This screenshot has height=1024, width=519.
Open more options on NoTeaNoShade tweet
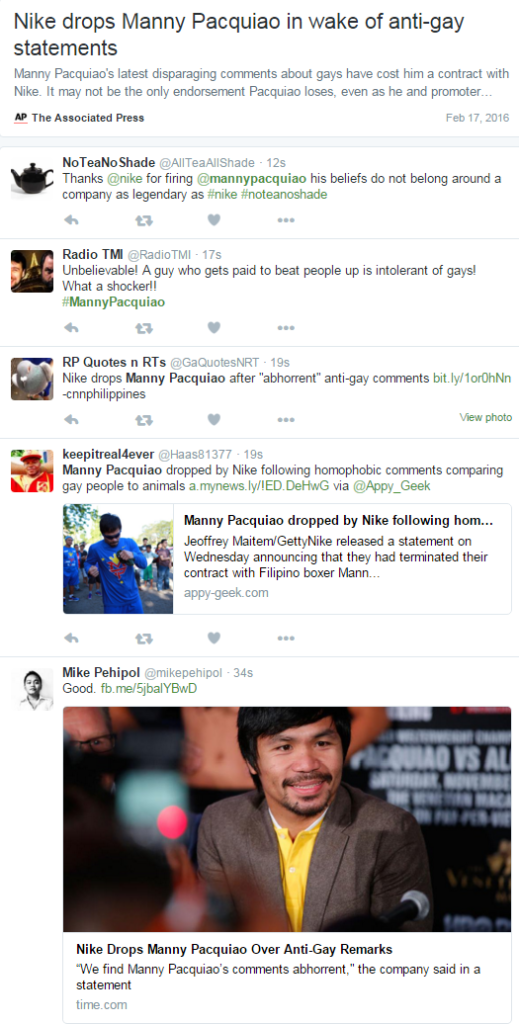[285, 220]
